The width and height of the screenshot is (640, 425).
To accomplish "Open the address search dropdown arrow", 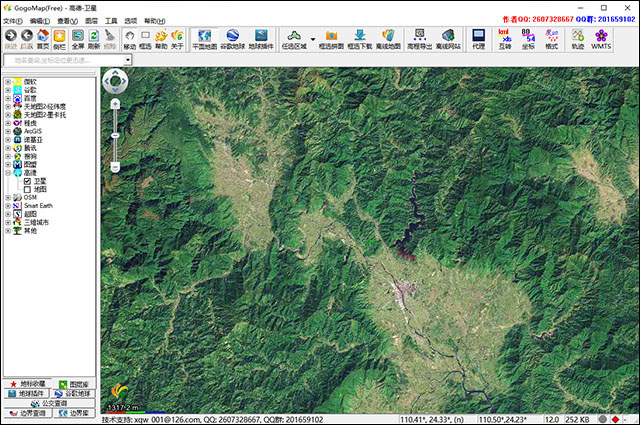I will tap(127, 60).
